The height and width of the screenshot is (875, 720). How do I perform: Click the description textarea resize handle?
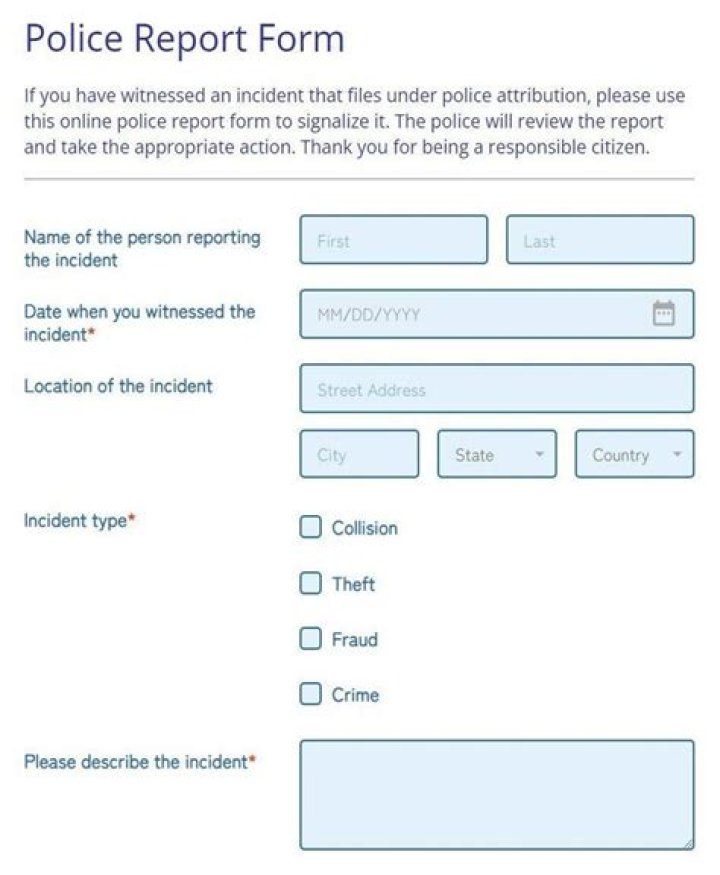point(686,843)
